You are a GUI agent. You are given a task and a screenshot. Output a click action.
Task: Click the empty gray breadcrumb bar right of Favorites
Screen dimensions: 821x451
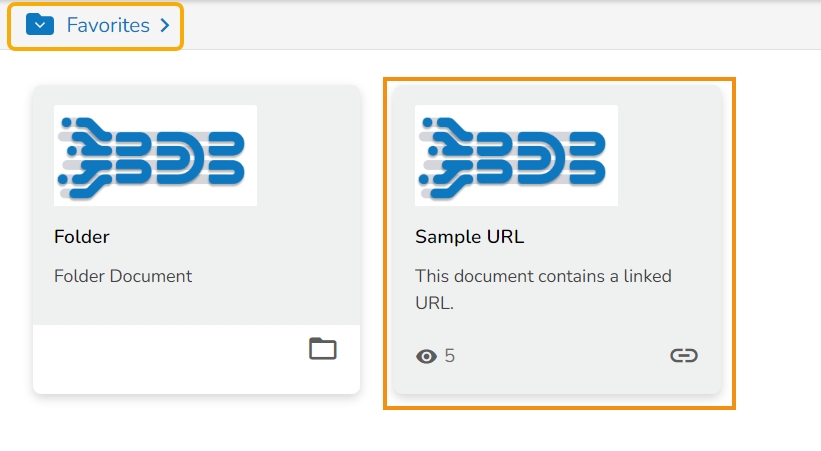click(500, 25)
